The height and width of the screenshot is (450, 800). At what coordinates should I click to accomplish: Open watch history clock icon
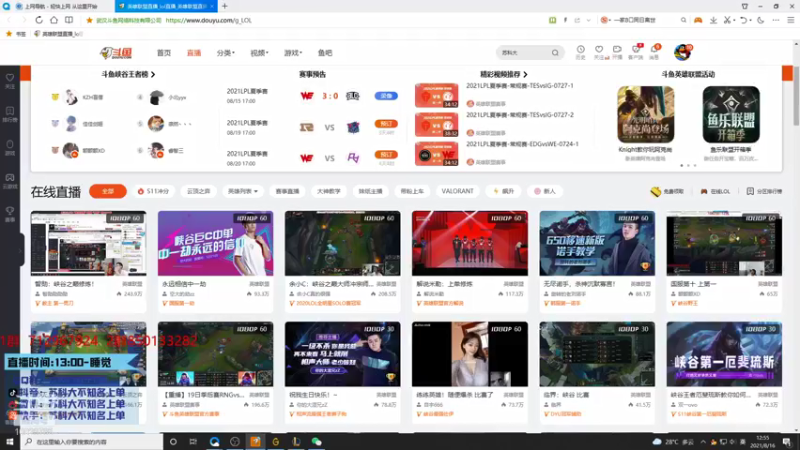click(x=581, y=51)
